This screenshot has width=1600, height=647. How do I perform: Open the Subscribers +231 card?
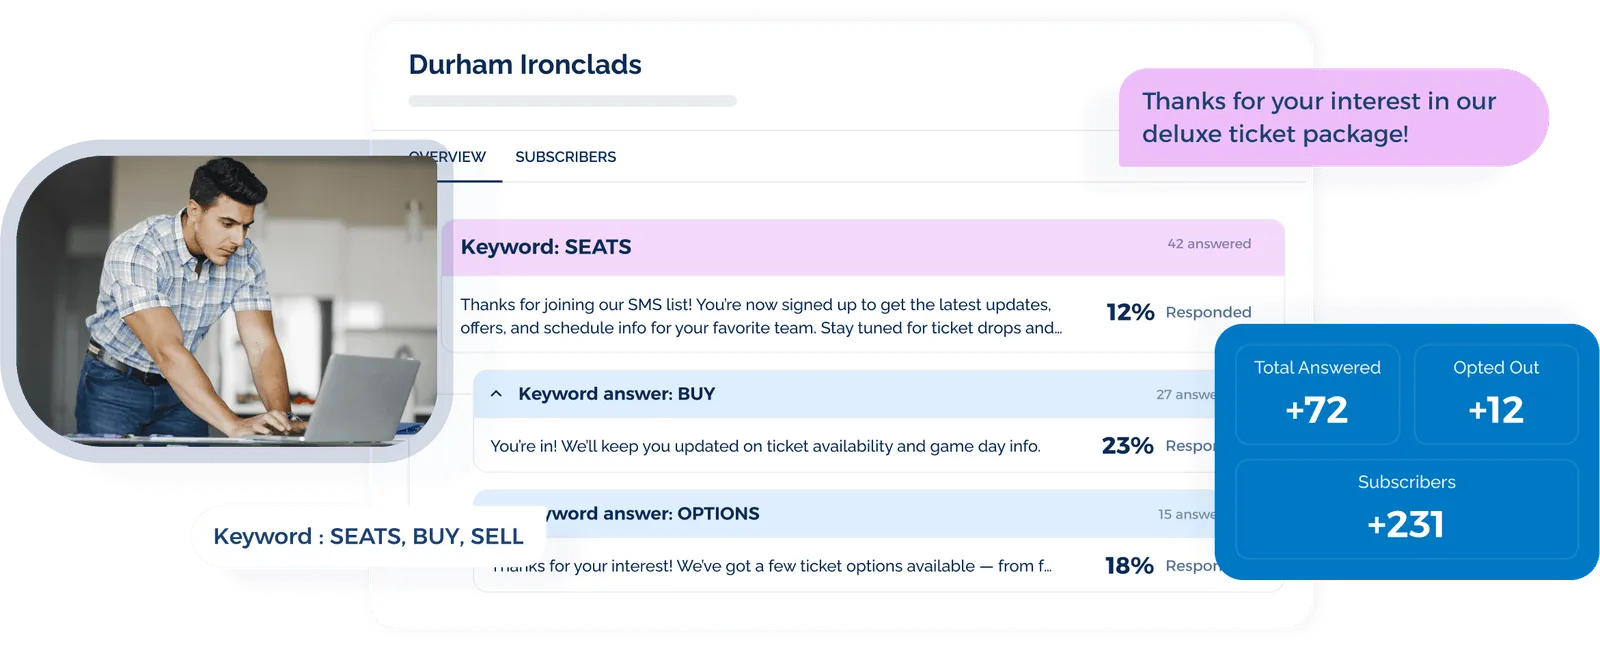tap(1406, 509)
